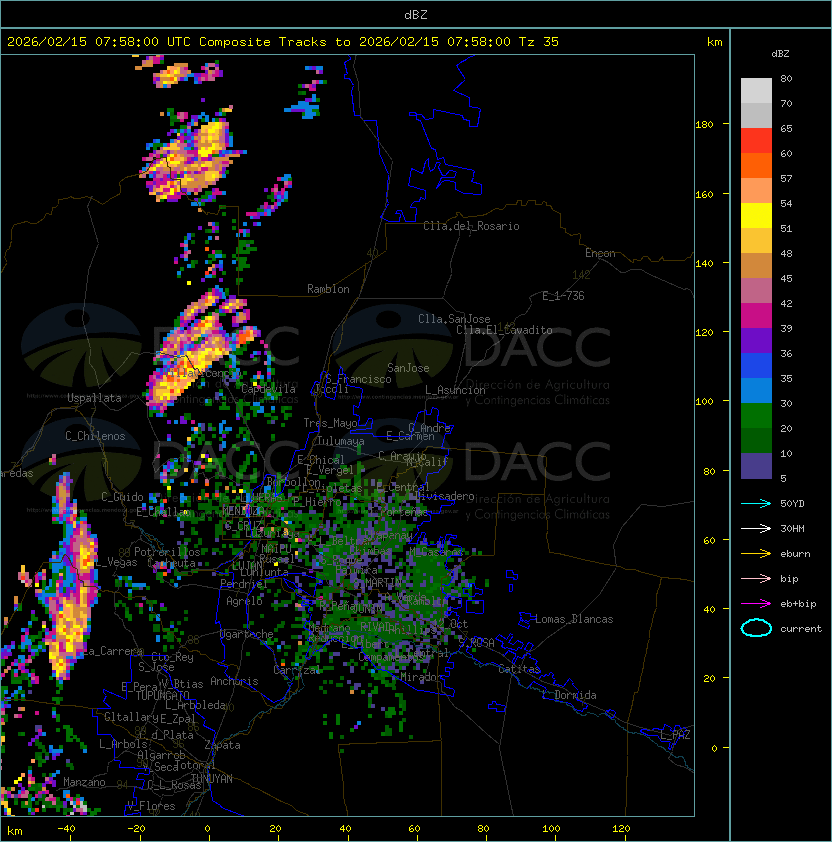
Task: Click the 'C_Chilenos' map label
Action: [x=95, y=436]
